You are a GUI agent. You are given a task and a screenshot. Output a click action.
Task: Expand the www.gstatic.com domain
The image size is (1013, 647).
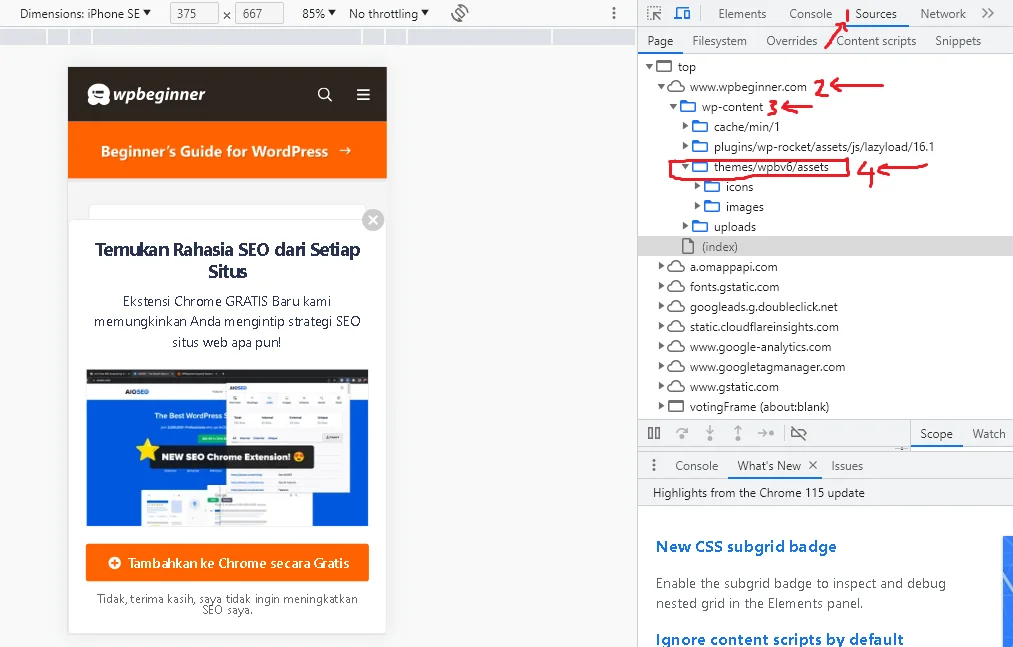(661, 387)
